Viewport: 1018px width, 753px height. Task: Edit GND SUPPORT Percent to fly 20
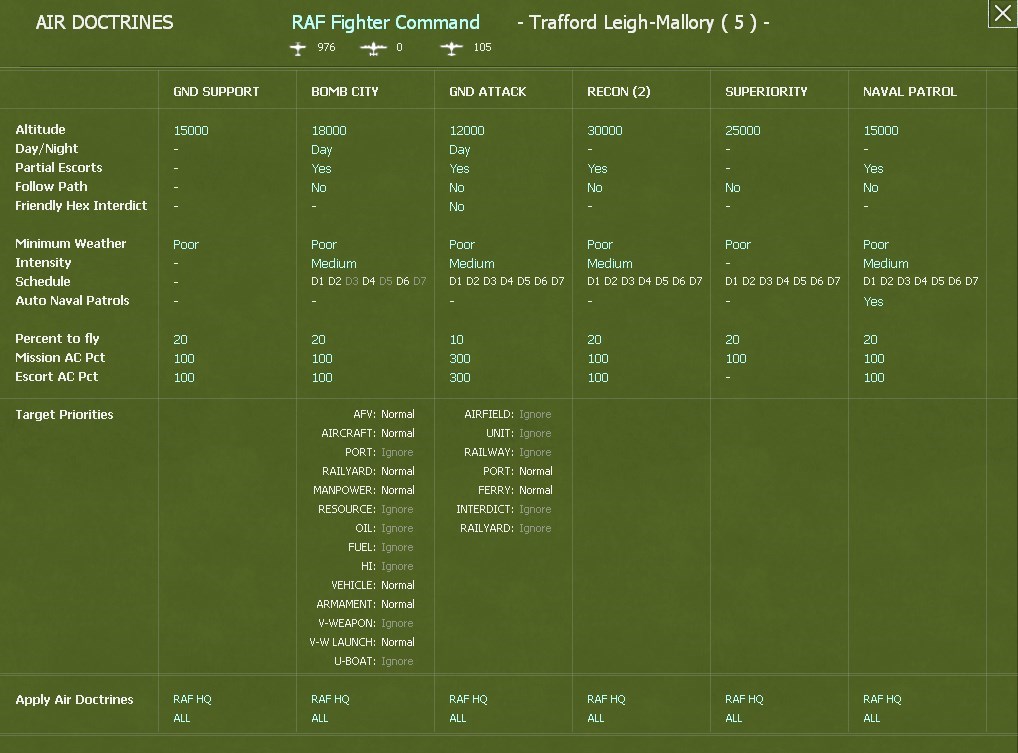coord(180,339)
